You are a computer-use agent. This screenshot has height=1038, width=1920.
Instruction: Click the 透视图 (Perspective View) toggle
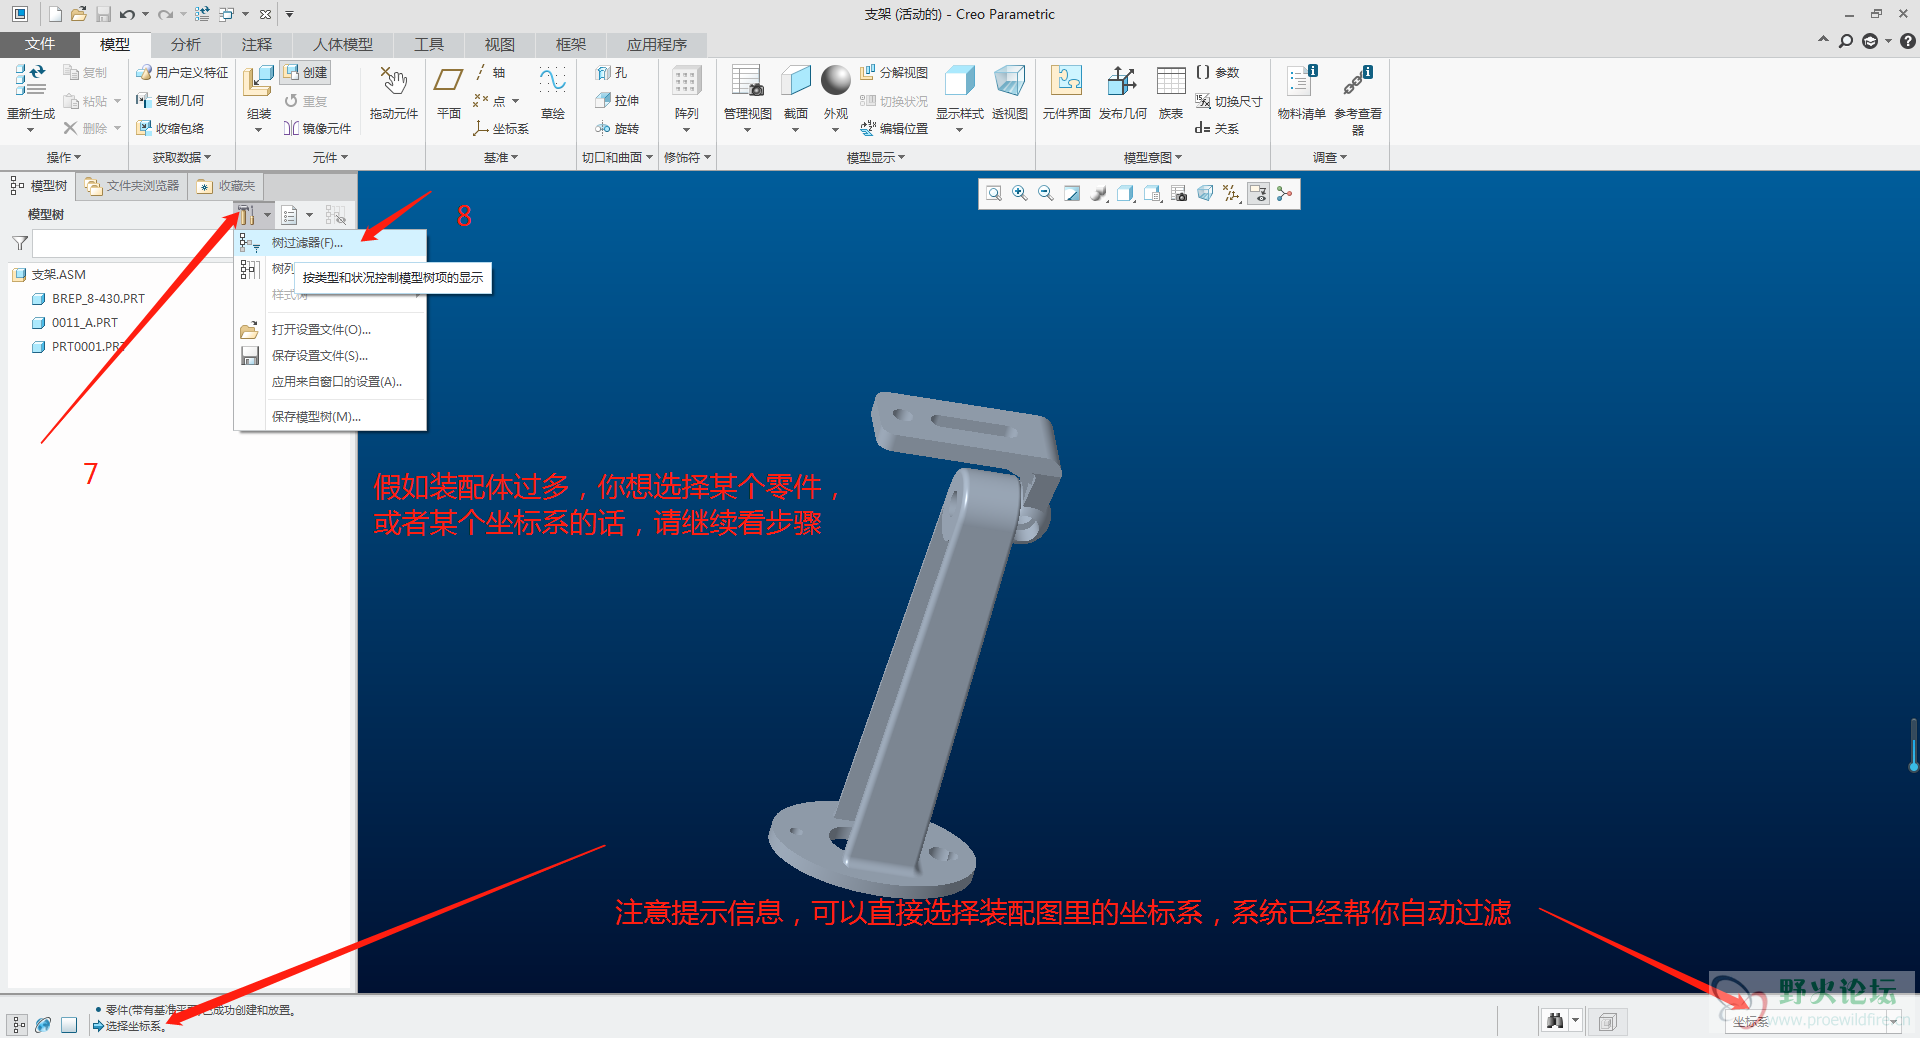pos(1010,92)
